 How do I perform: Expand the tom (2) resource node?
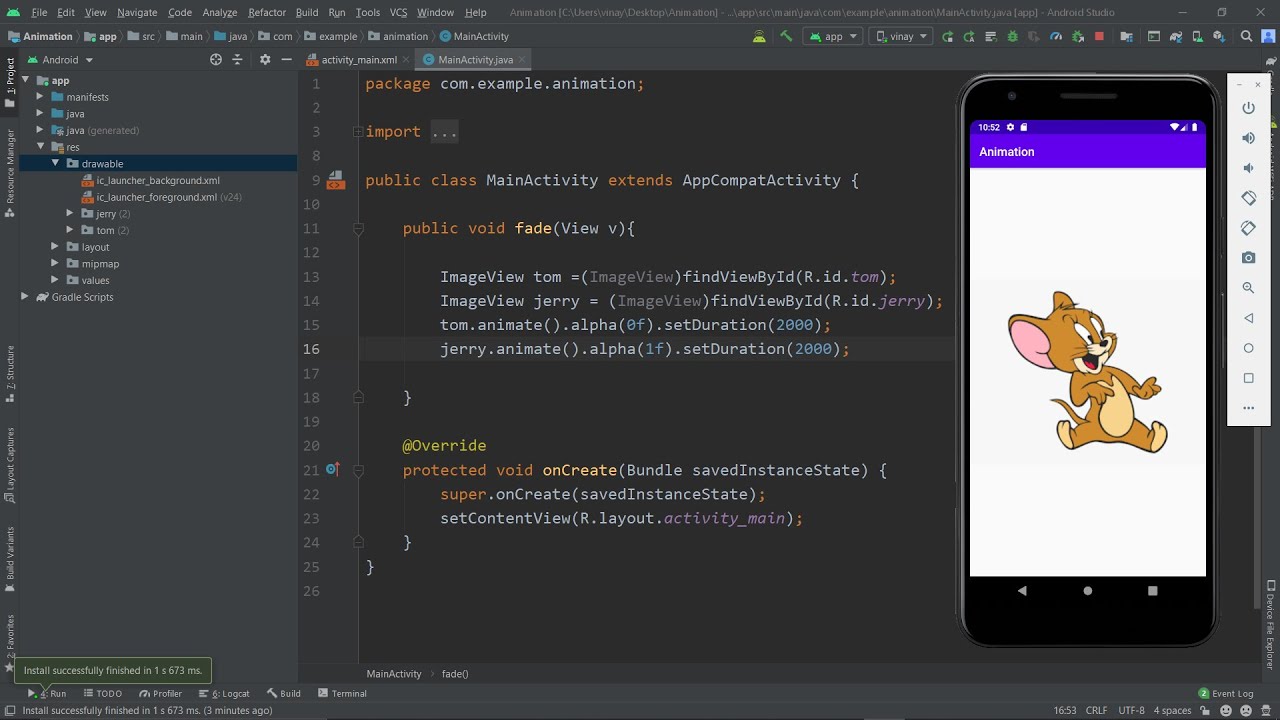click(x=71, y=230)
